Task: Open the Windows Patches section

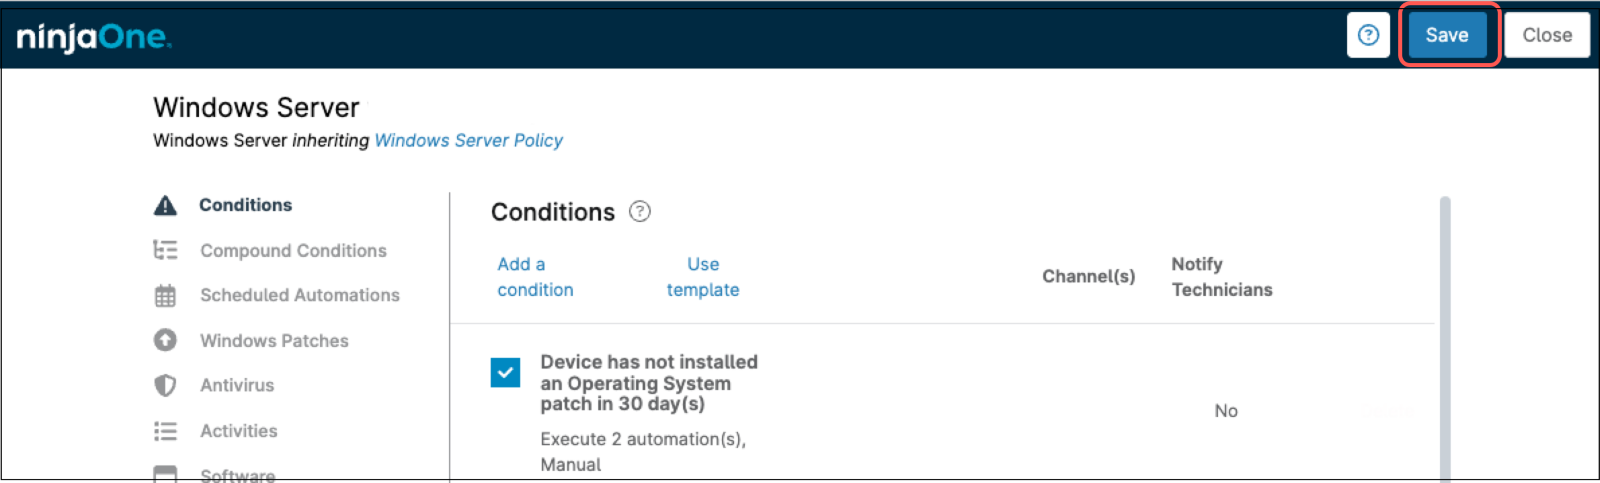Action: coord(274,340)
